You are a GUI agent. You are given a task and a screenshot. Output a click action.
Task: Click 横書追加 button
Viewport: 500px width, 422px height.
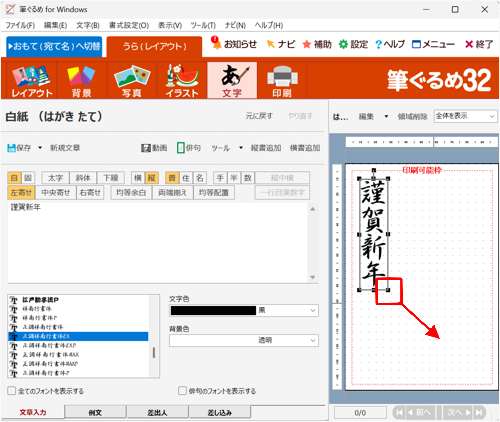[x=305, y=148]
